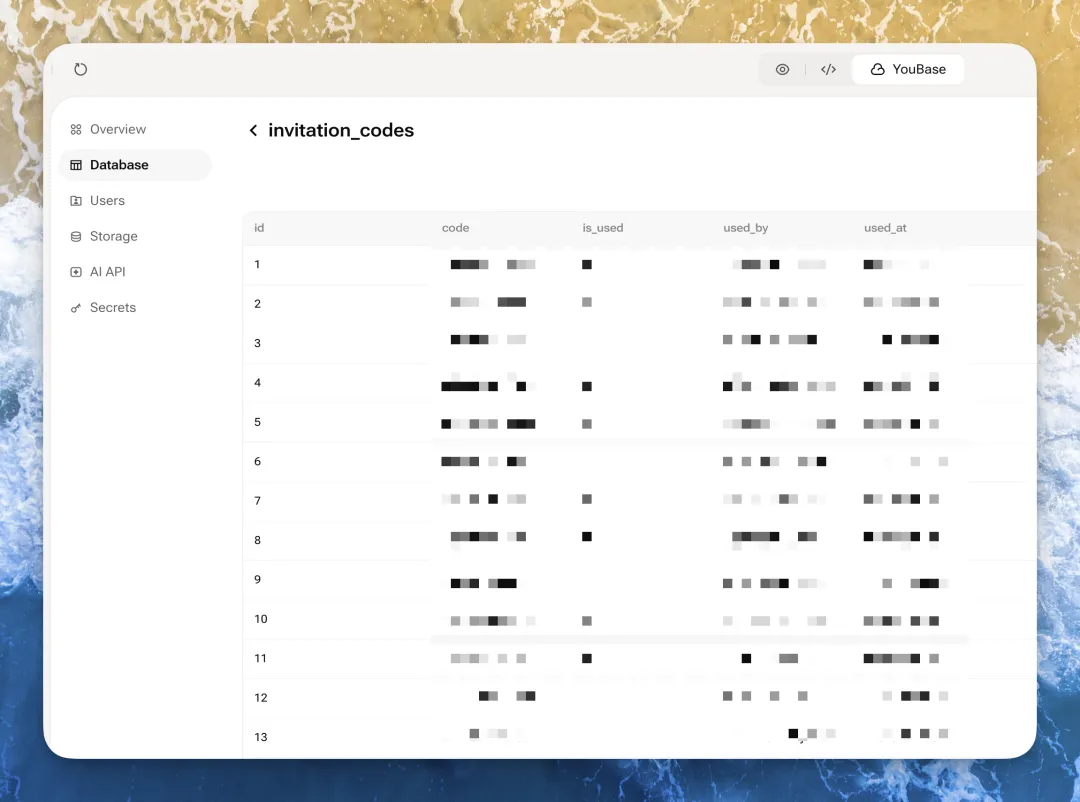Select row with id 6
This screenshot has height=802, width=1080.
pos(258,462)
